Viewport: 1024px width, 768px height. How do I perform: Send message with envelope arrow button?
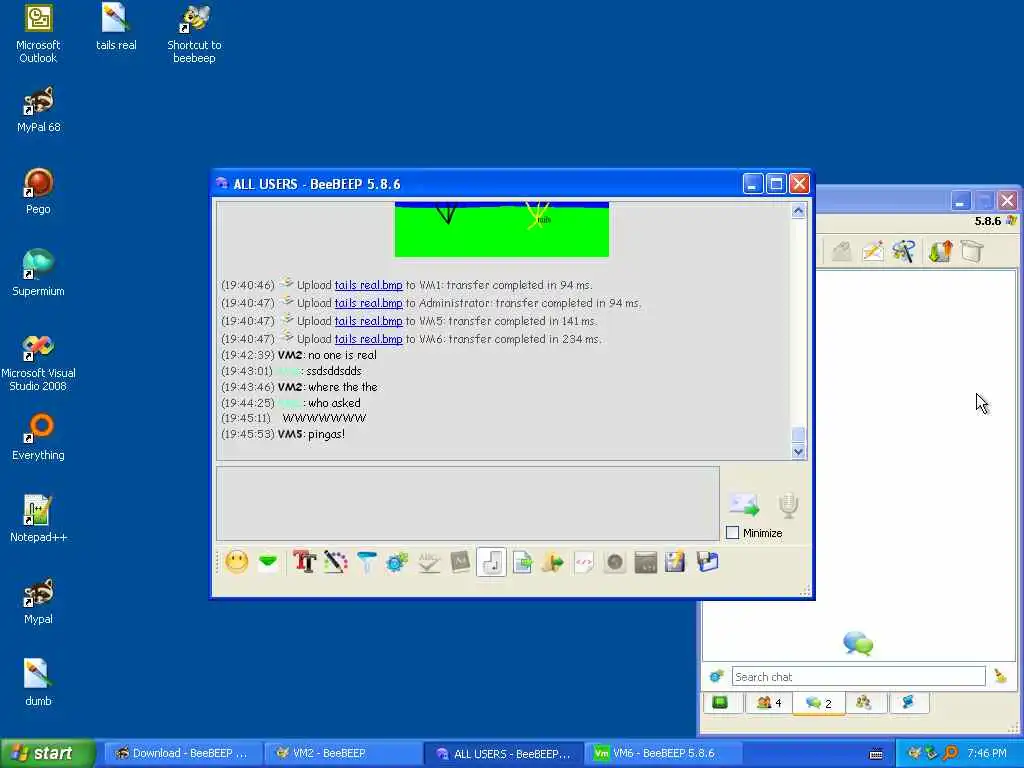click(x=744, y=504)
